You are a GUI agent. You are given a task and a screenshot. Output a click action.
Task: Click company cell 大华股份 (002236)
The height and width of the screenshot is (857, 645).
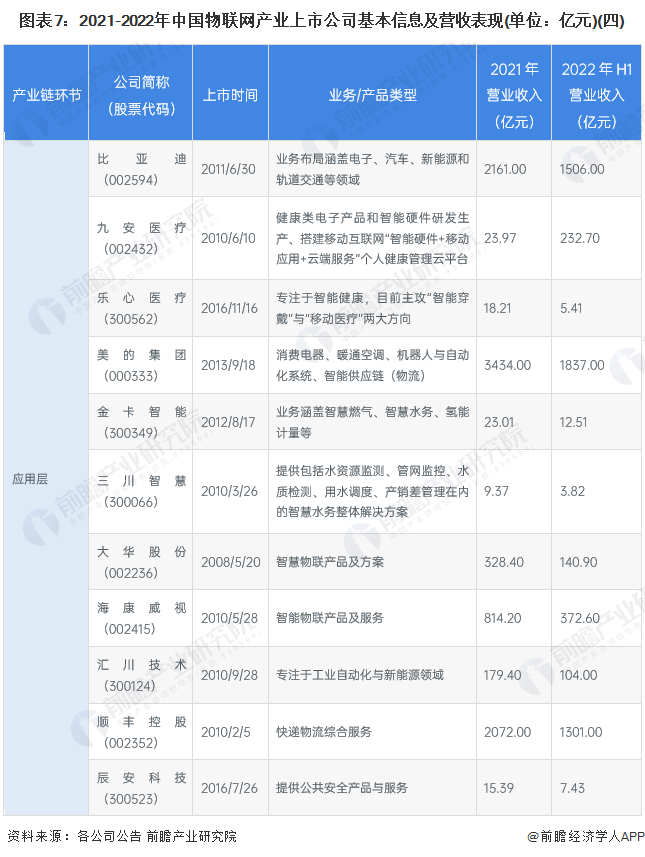tap(141, 562)
